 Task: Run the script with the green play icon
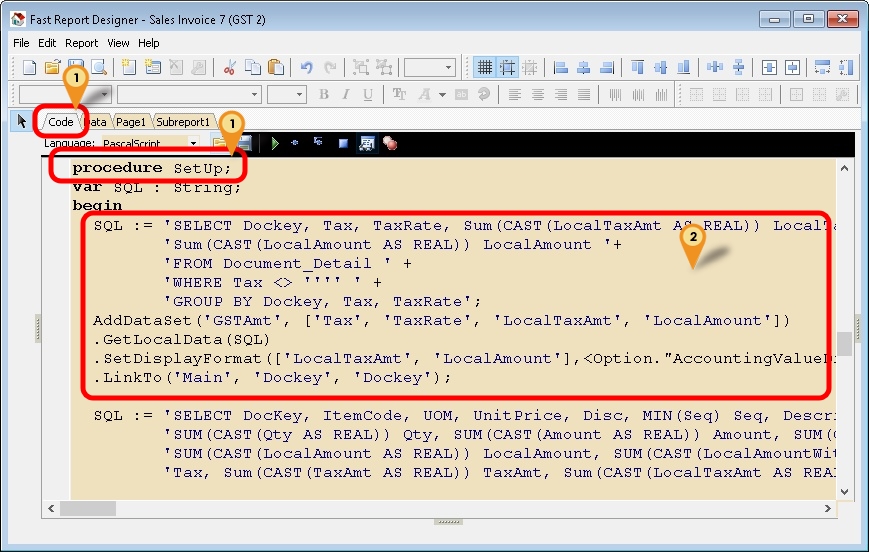(274, 144)
